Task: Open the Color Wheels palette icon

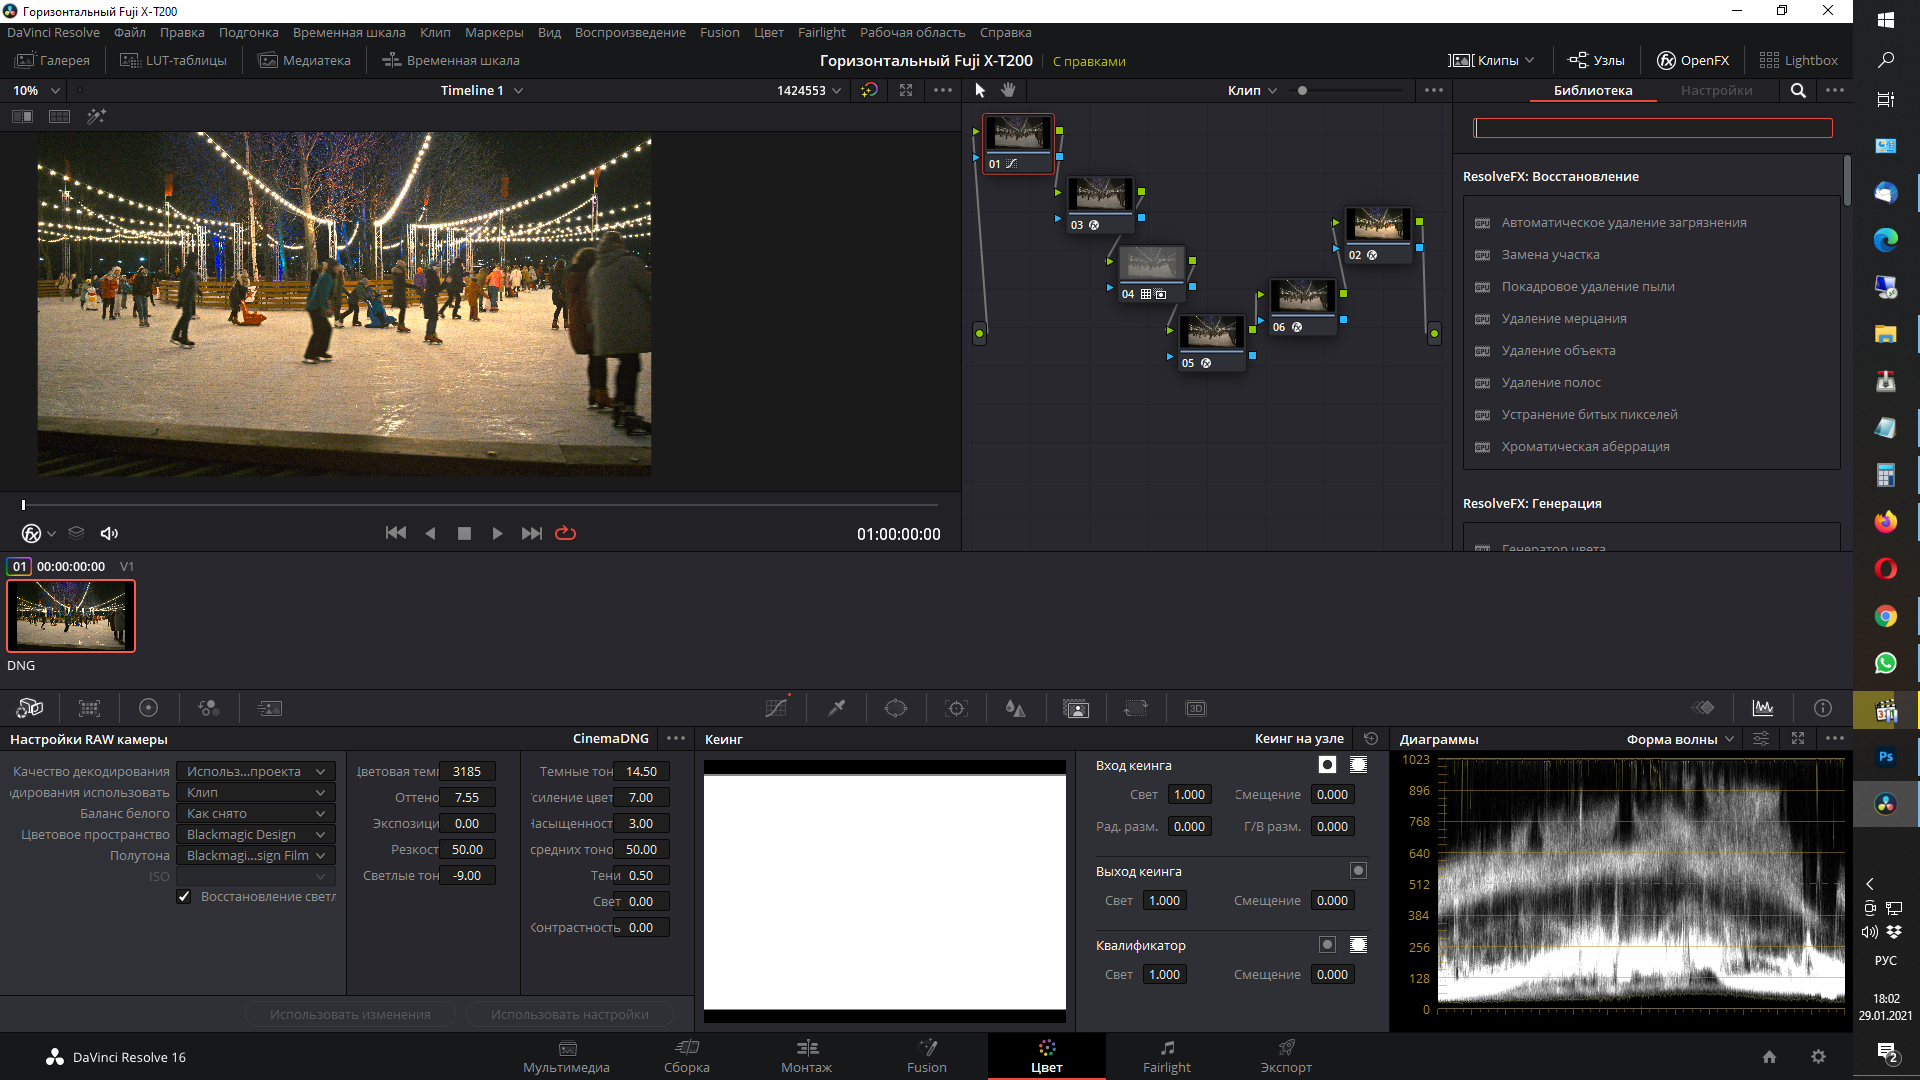Action: click(x=149, y=708)
